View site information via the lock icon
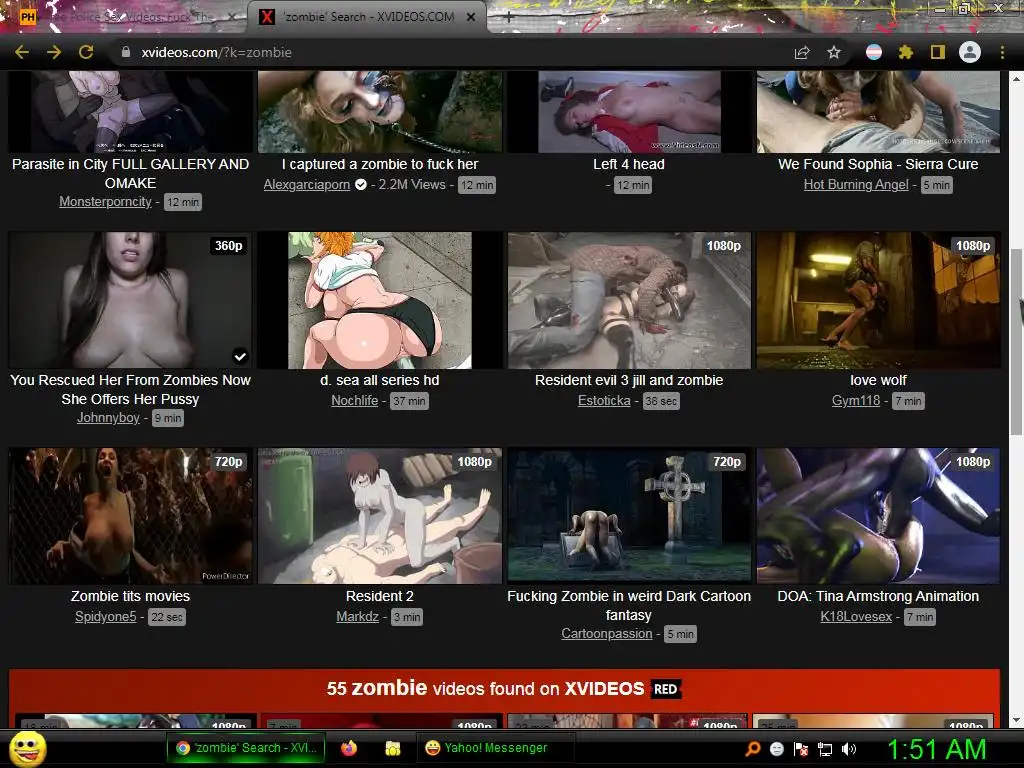Screen dimensions: 1024x768 click(125, 52)
